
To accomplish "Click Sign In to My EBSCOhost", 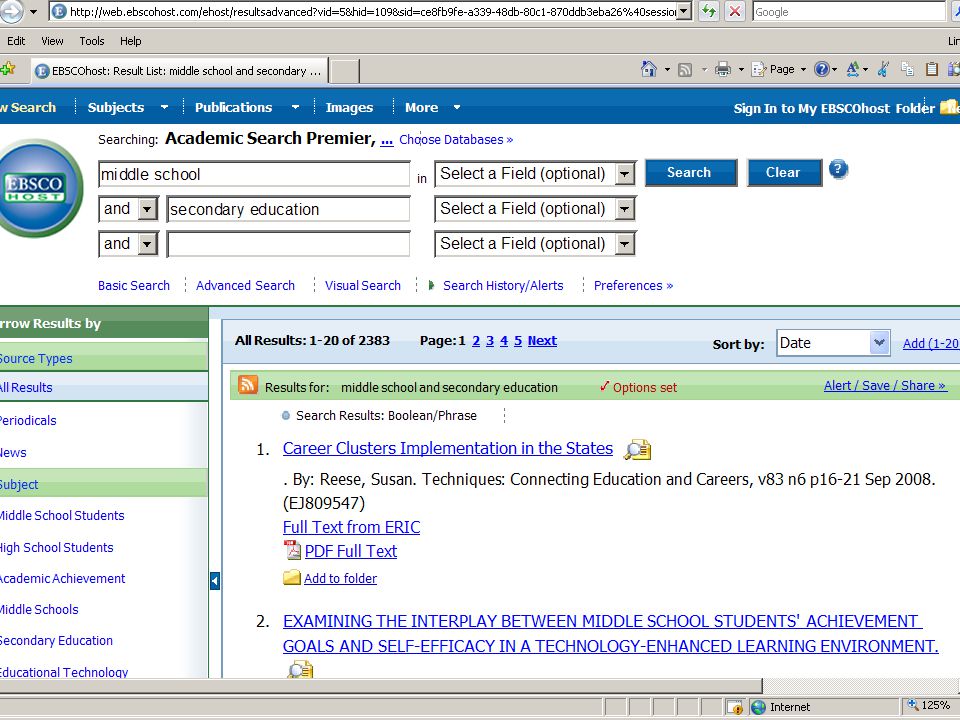I will 811,108.
